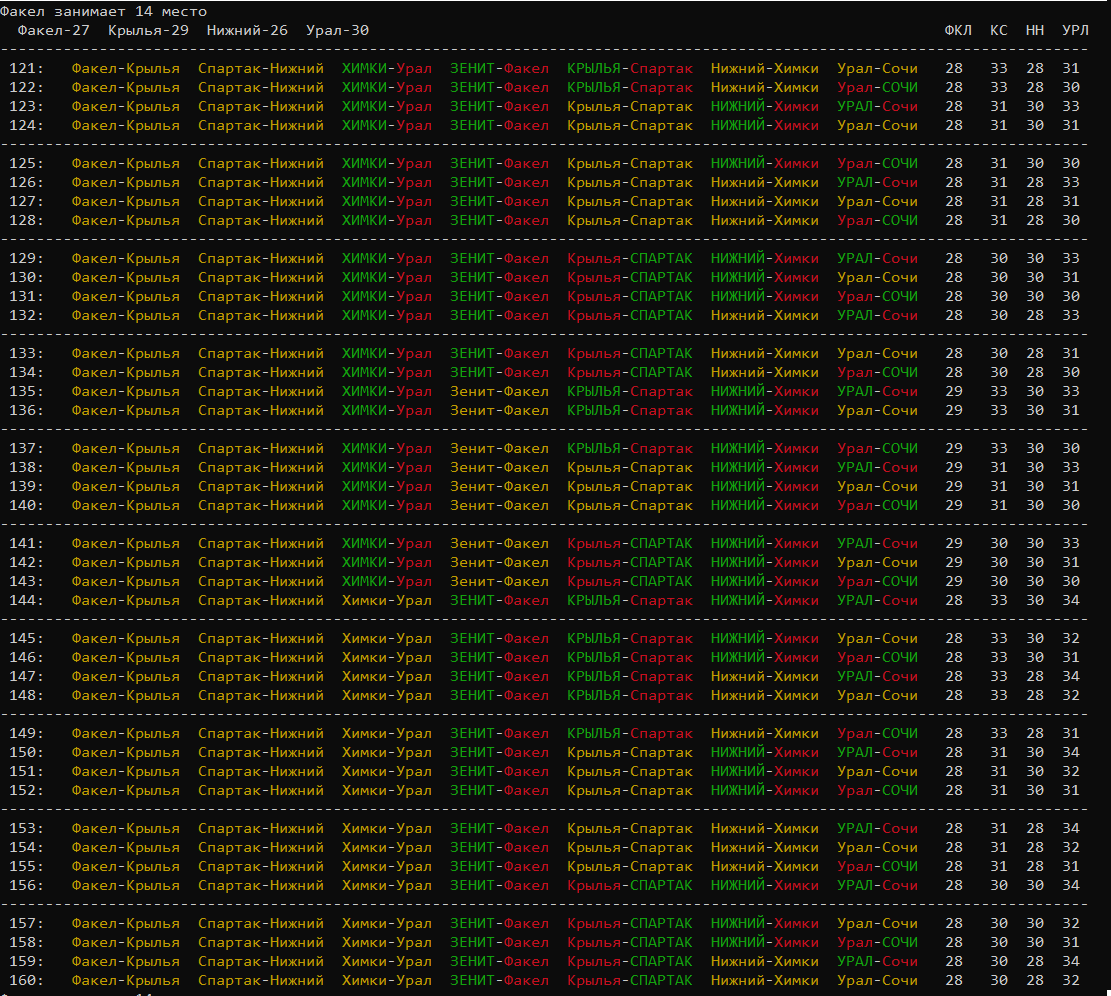
Task: Click row number "141:"
Action: point(26,543)
